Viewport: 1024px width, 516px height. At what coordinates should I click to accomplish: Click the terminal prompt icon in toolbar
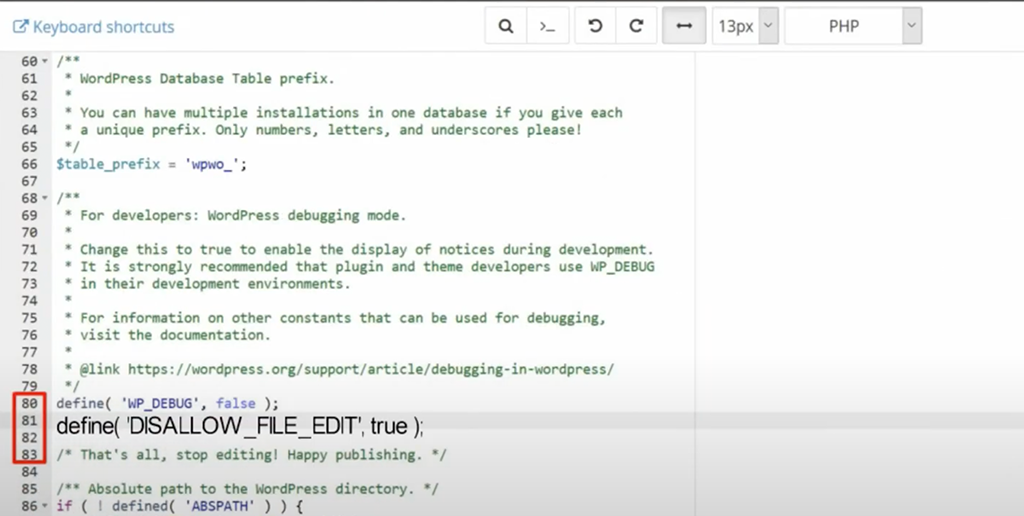(x=547, y=27)
